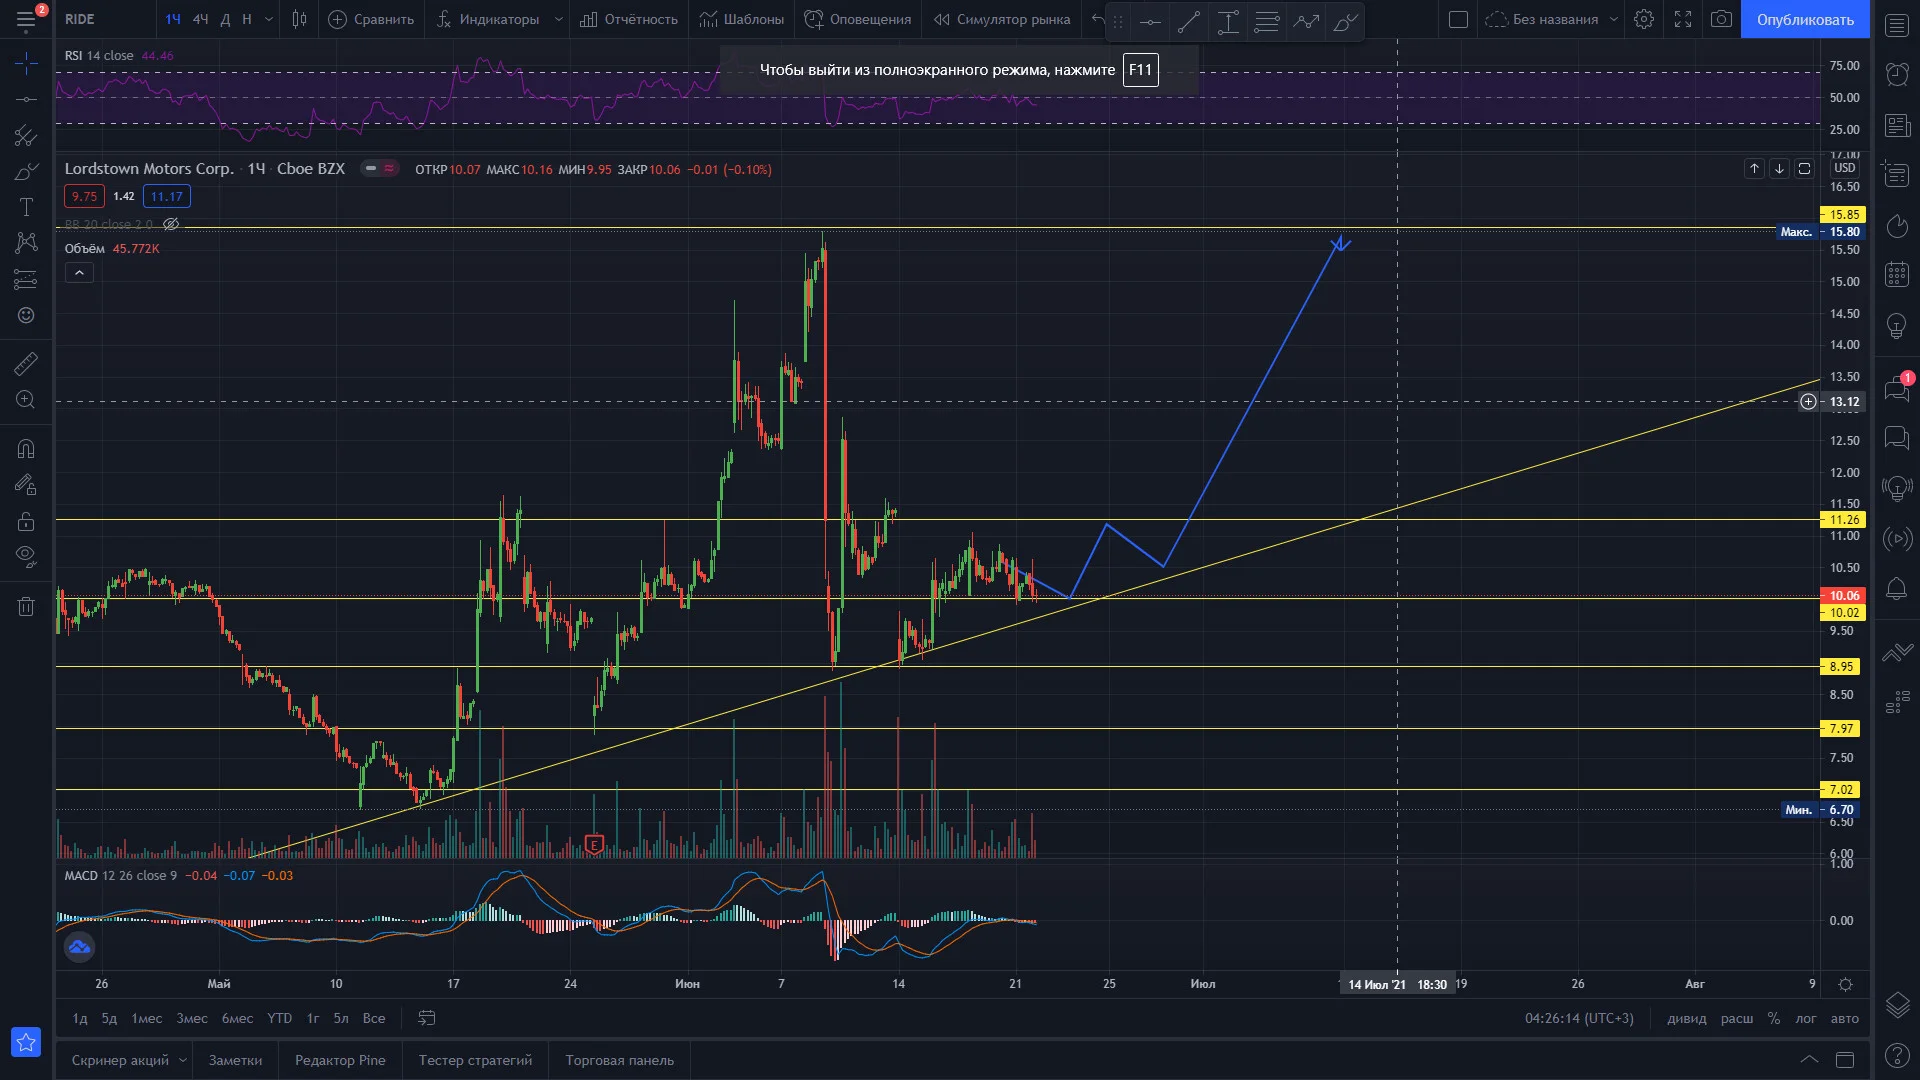Viewport: 1920px width, 1080px height.
Task: Click the 11.17 ask price box
Action: [167, 196]
